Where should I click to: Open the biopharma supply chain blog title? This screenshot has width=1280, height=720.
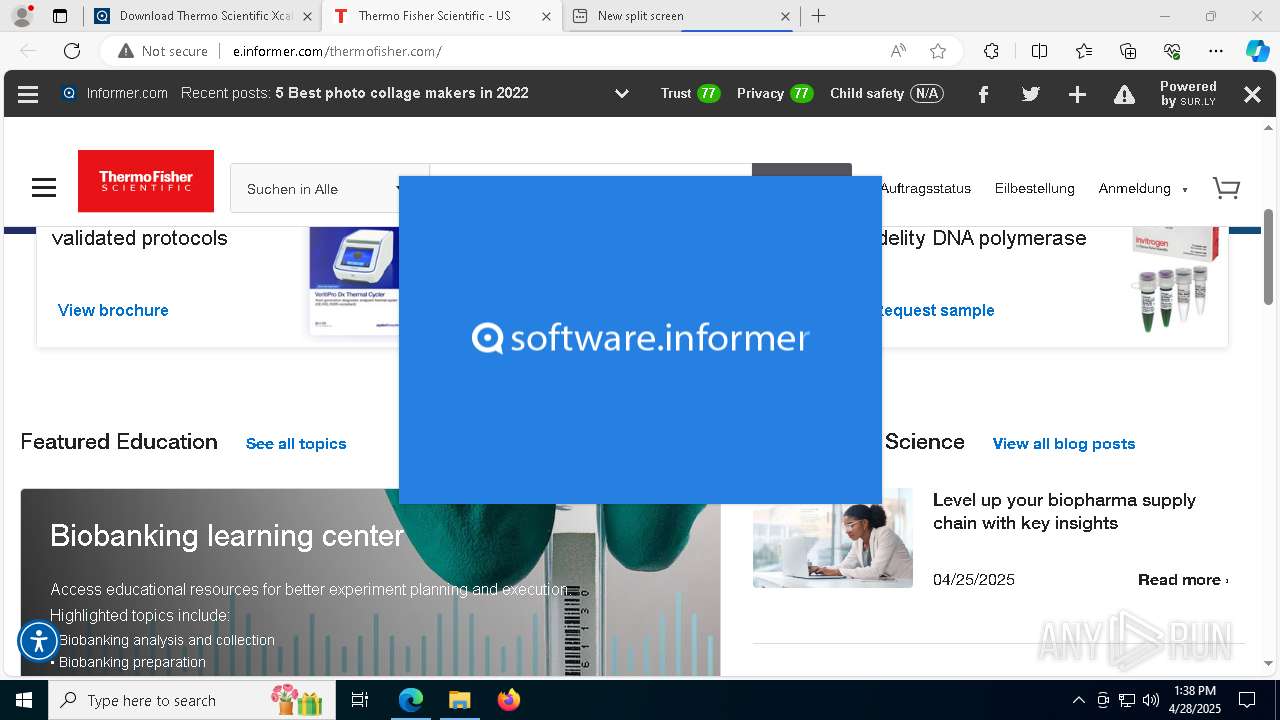pyautogui.click(x=1064, y=511)
